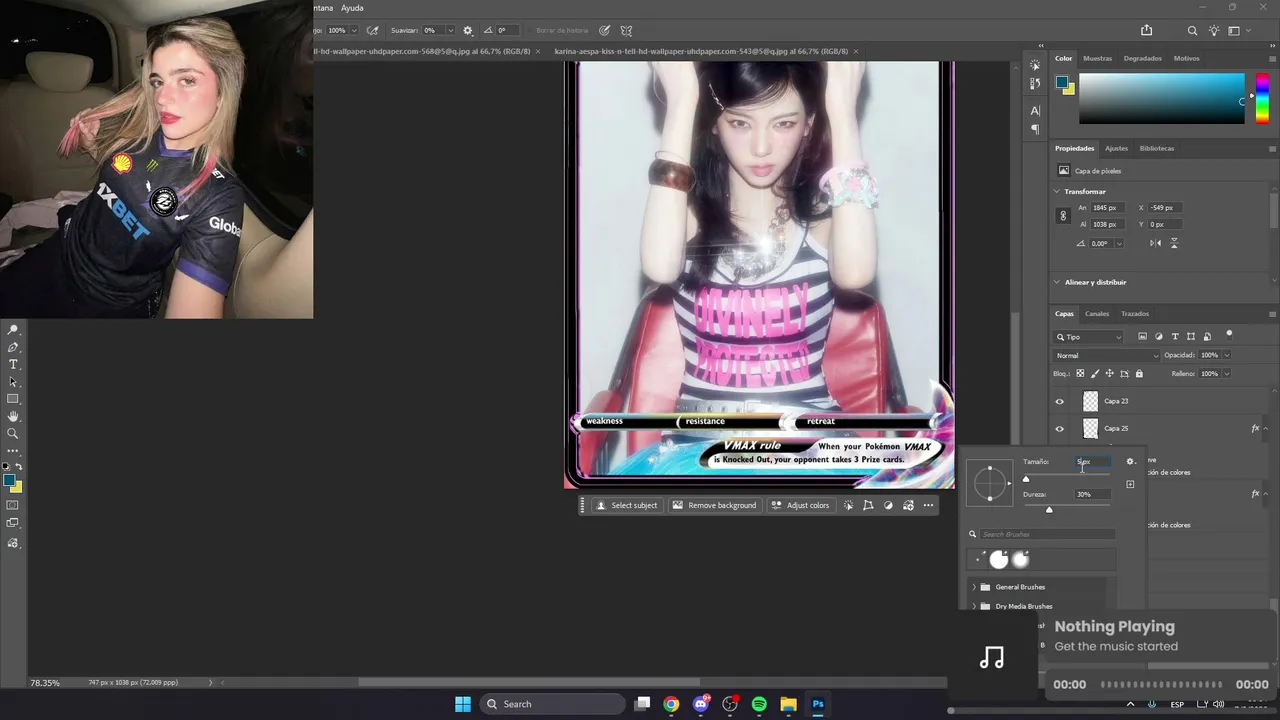The image size is (1280, 720).
Task: Switch to the Motivos tab
Action: 1186,58
